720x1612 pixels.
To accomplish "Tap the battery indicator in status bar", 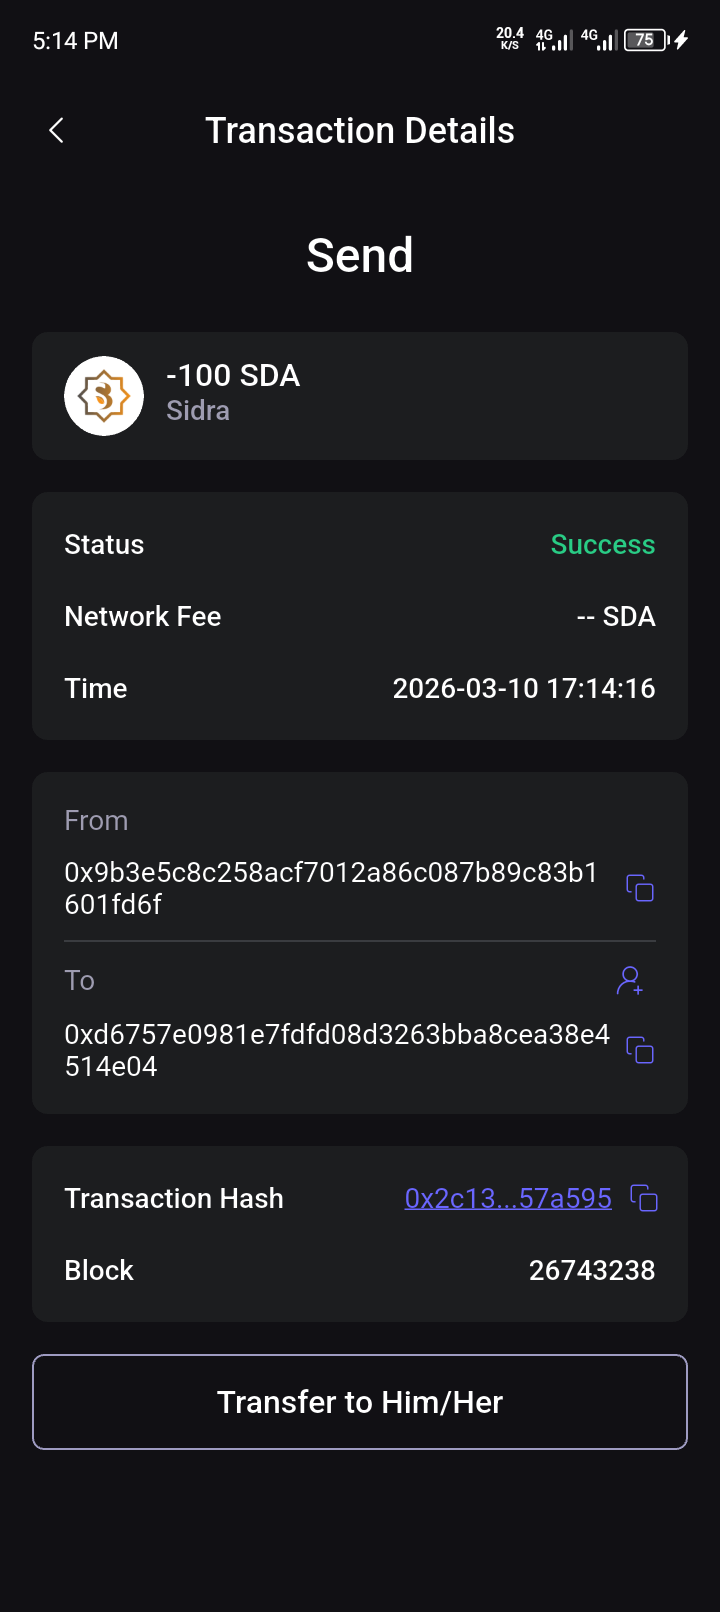I will pos(647,40).
